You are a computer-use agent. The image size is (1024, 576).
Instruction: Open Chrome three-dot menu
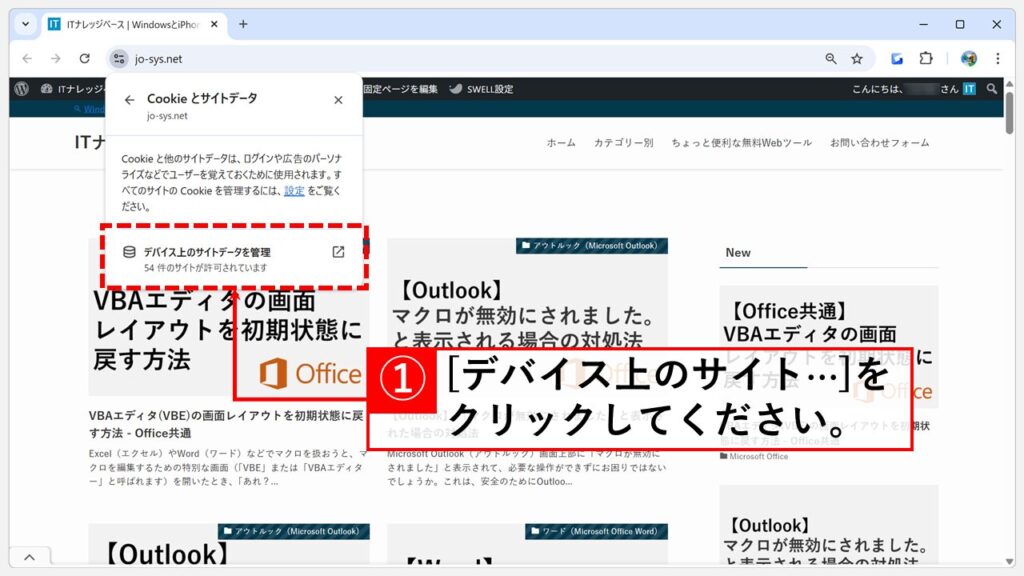(997, 59)
